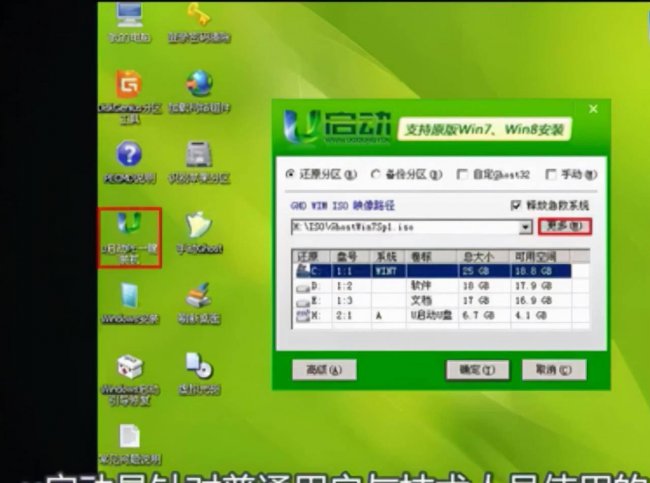Open the My Computer desktop icon
The height and width of the screenshot is (483, 650).
(129, 22)
